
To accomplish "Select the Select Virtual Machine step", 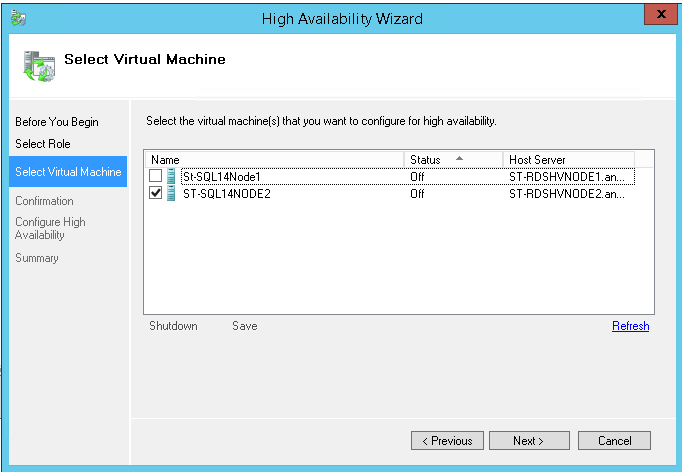I will pos(68,171).
